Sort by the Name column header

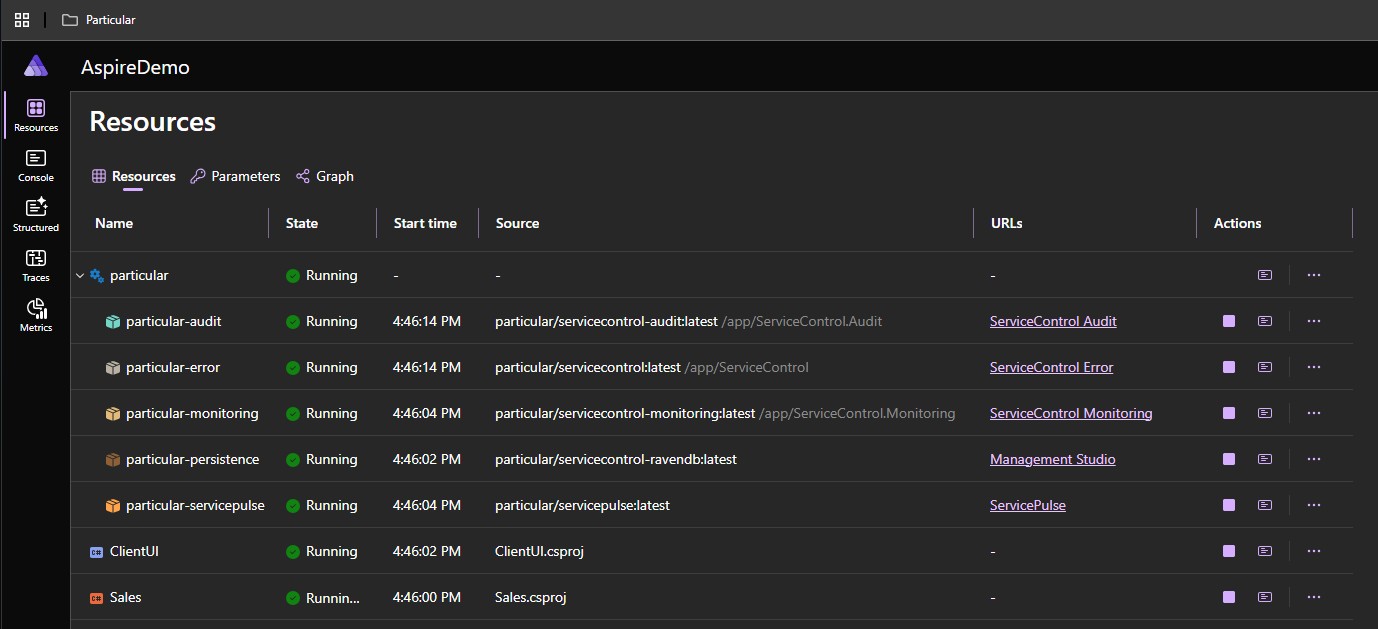pos(114,223)
